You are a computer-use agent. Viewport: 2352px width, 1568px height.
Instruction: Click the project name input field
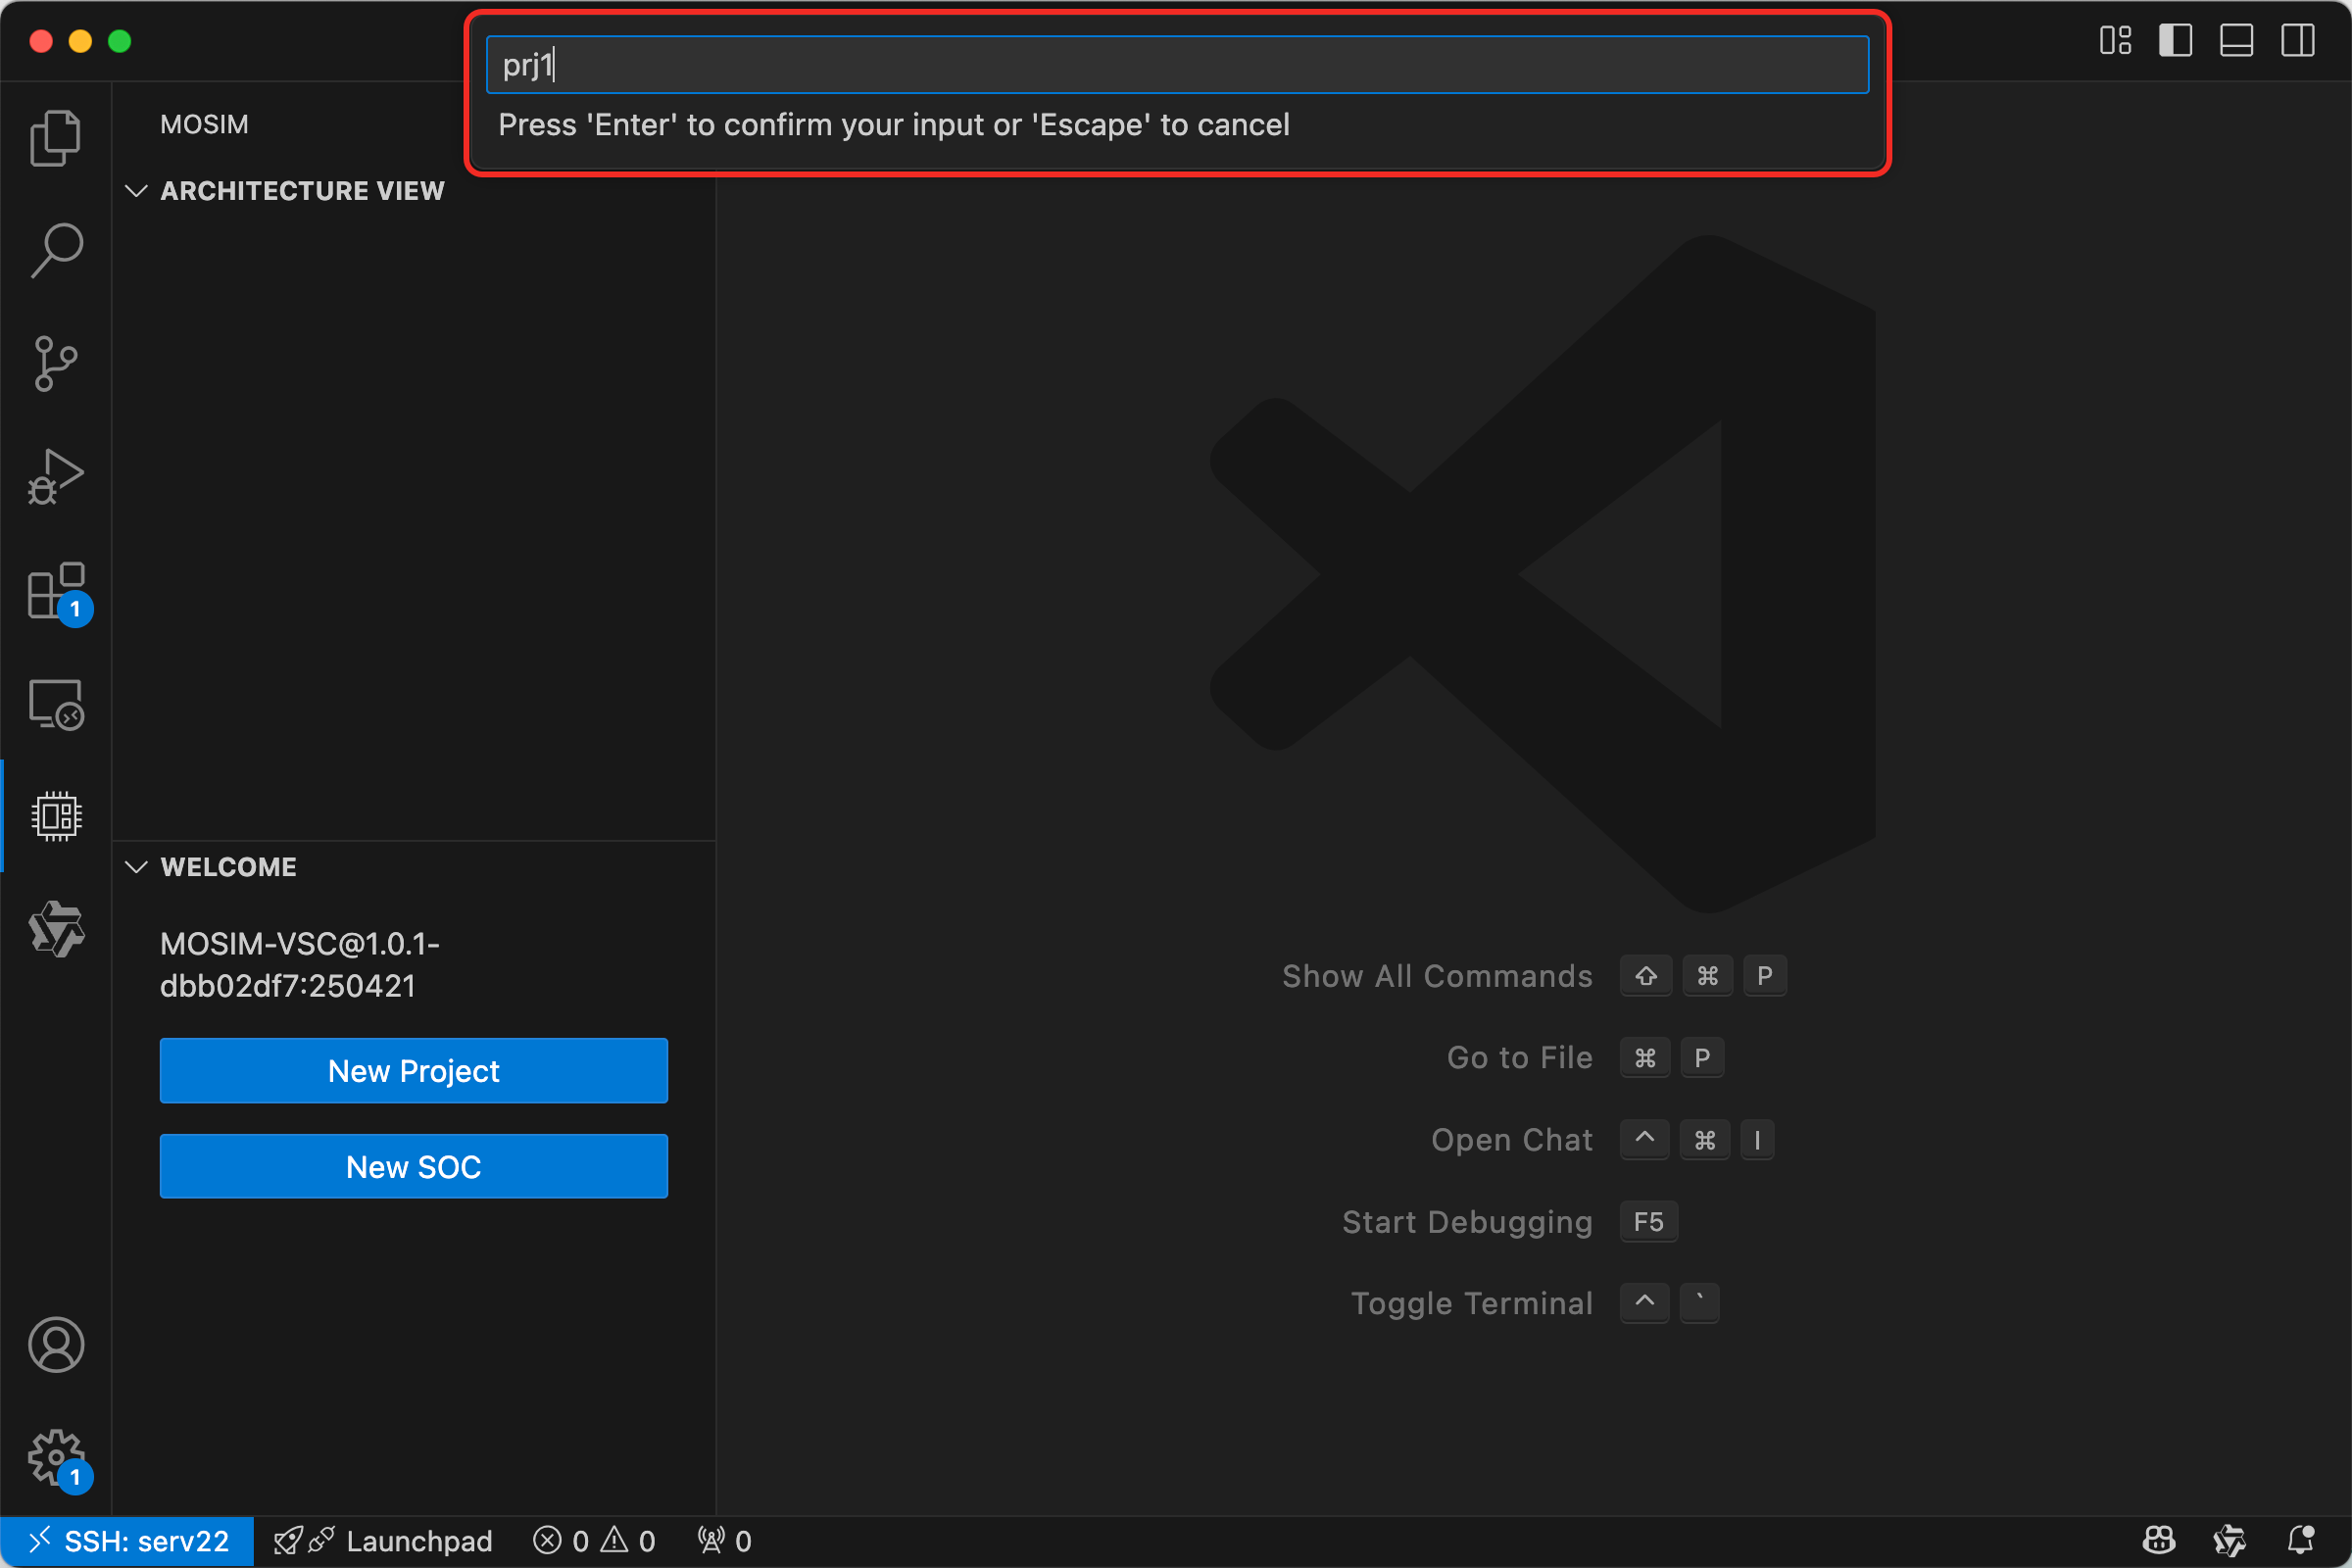point(1177,65)
